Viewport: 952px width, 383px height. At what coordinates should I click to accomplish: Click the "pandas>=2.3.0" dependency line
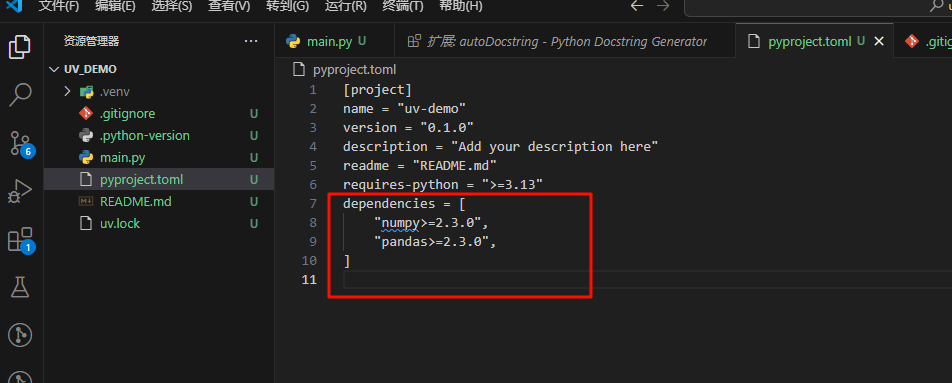click(435, 242)
